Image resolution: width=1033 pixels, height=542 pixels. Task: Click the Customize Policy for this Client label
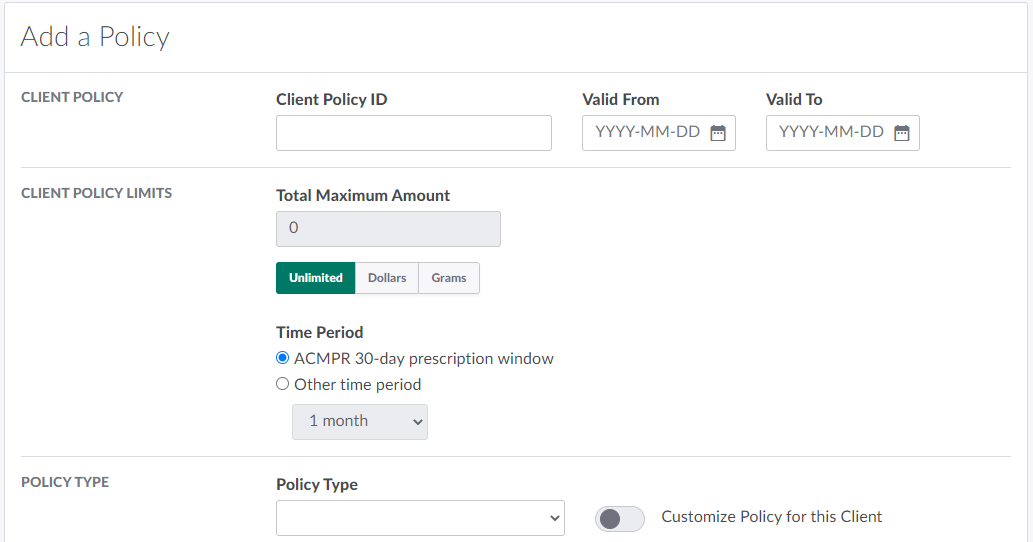771,517
